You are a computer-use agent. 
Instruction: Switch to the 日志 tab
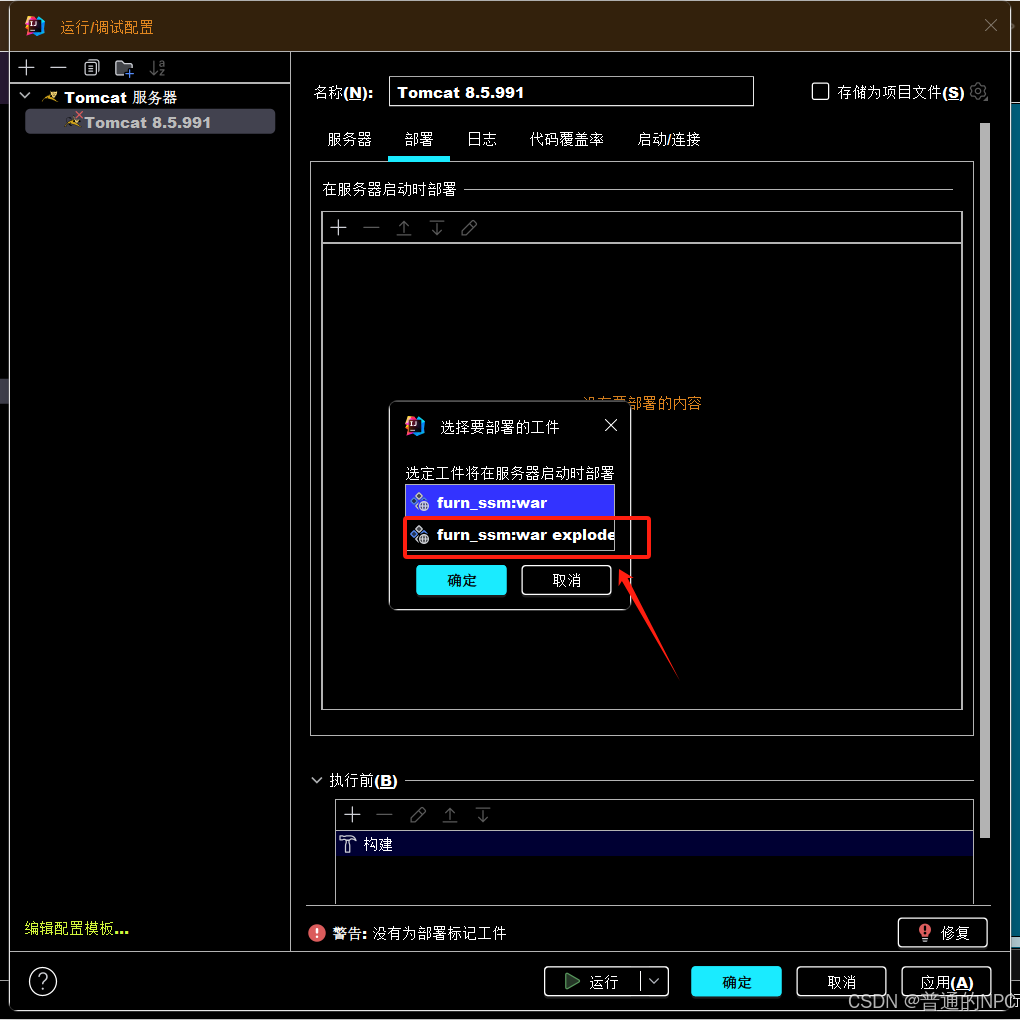482,139
